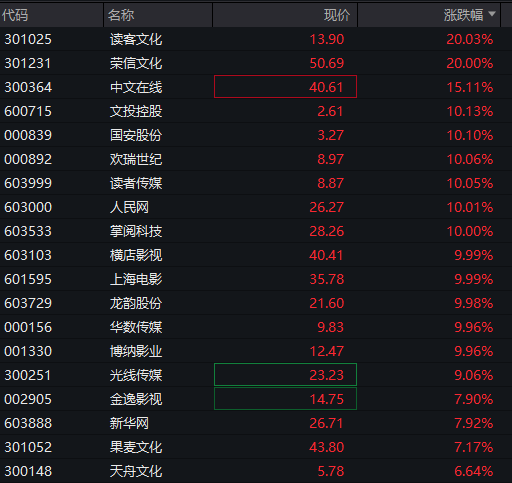Click change value 10.13%
512x483 pixels.
coord(470,111)
